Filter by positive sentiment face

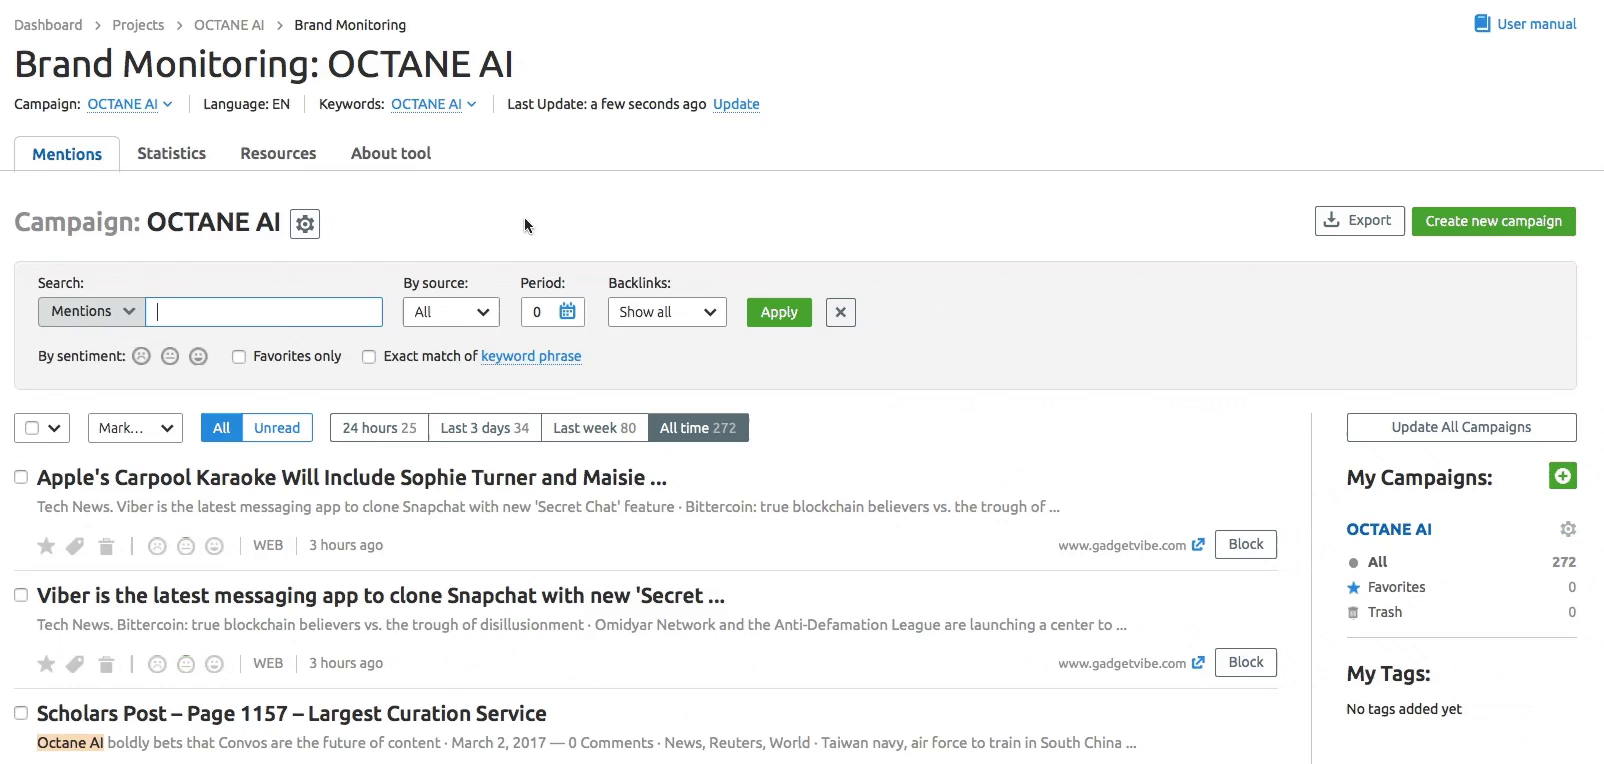pyautogui.click(x=198, y=356)
